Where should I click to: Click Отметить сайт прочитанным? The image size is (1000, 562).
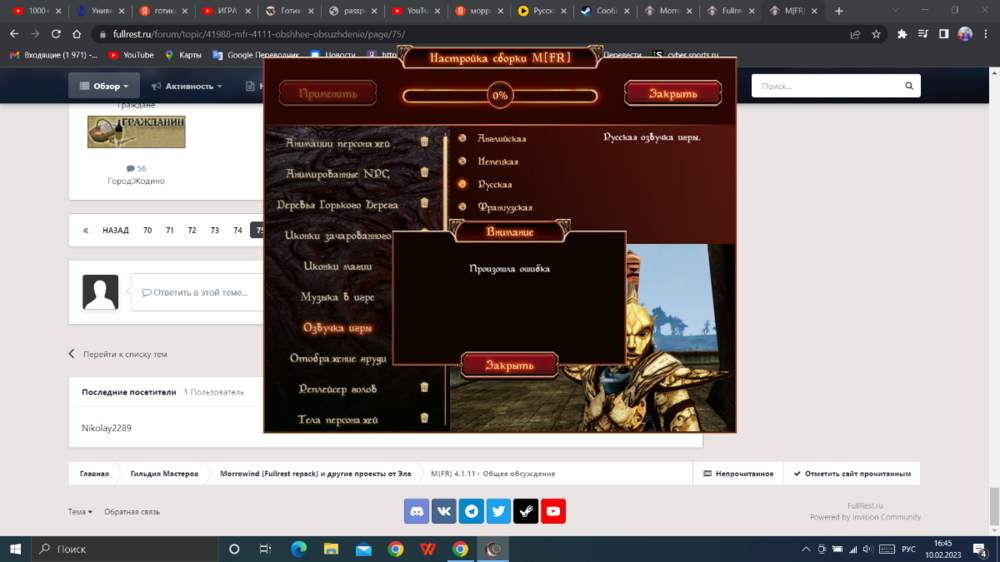(x=852, y=473)
